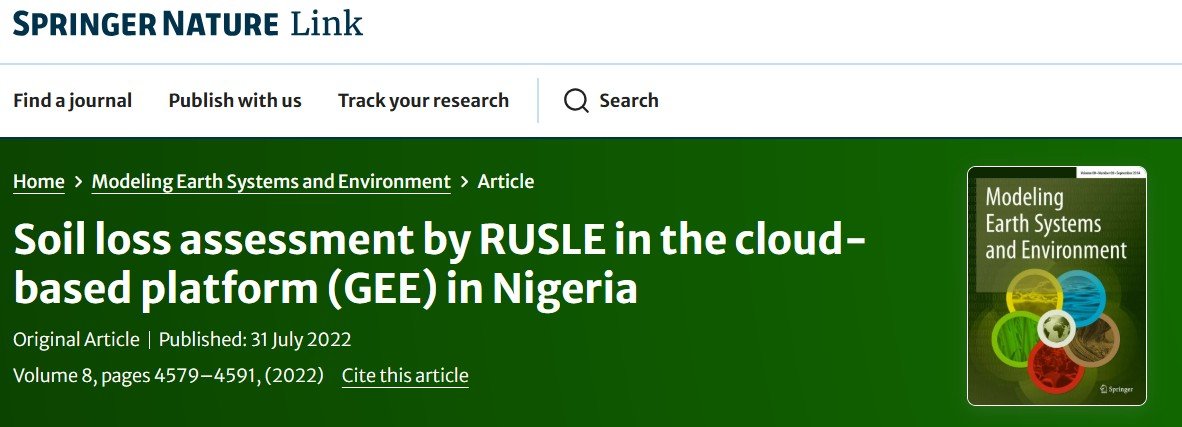Click the blue water circle on the cover
The width and height of the screenshot is (1182, 427).
[x=1076, y=298]
